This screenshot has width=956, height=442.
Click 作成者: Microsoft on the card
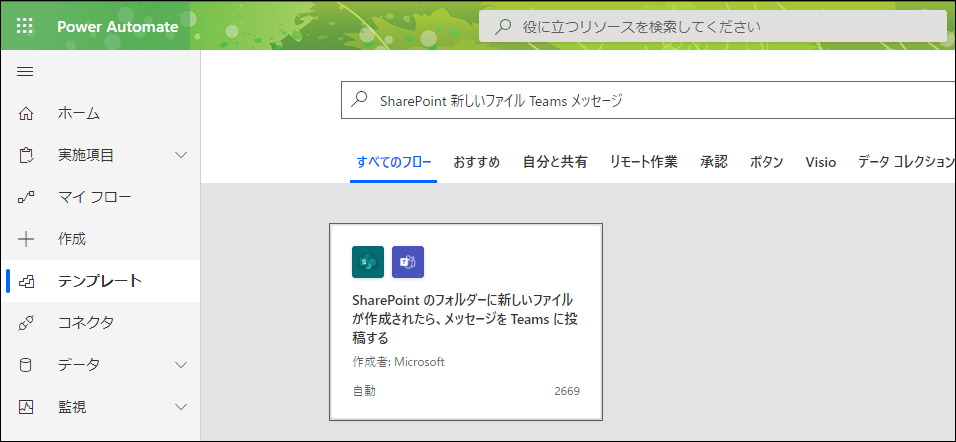tap(399, 362)
